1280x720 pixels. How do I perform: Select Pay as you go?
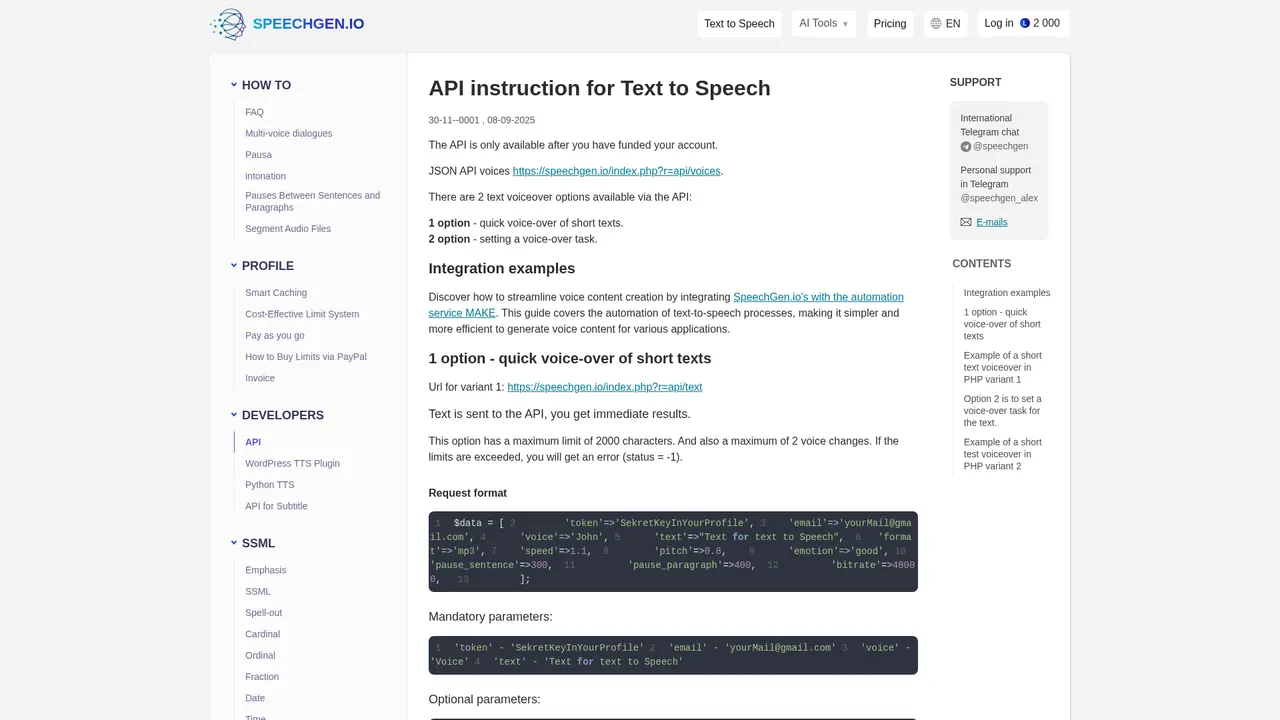[x=275, y=336]
